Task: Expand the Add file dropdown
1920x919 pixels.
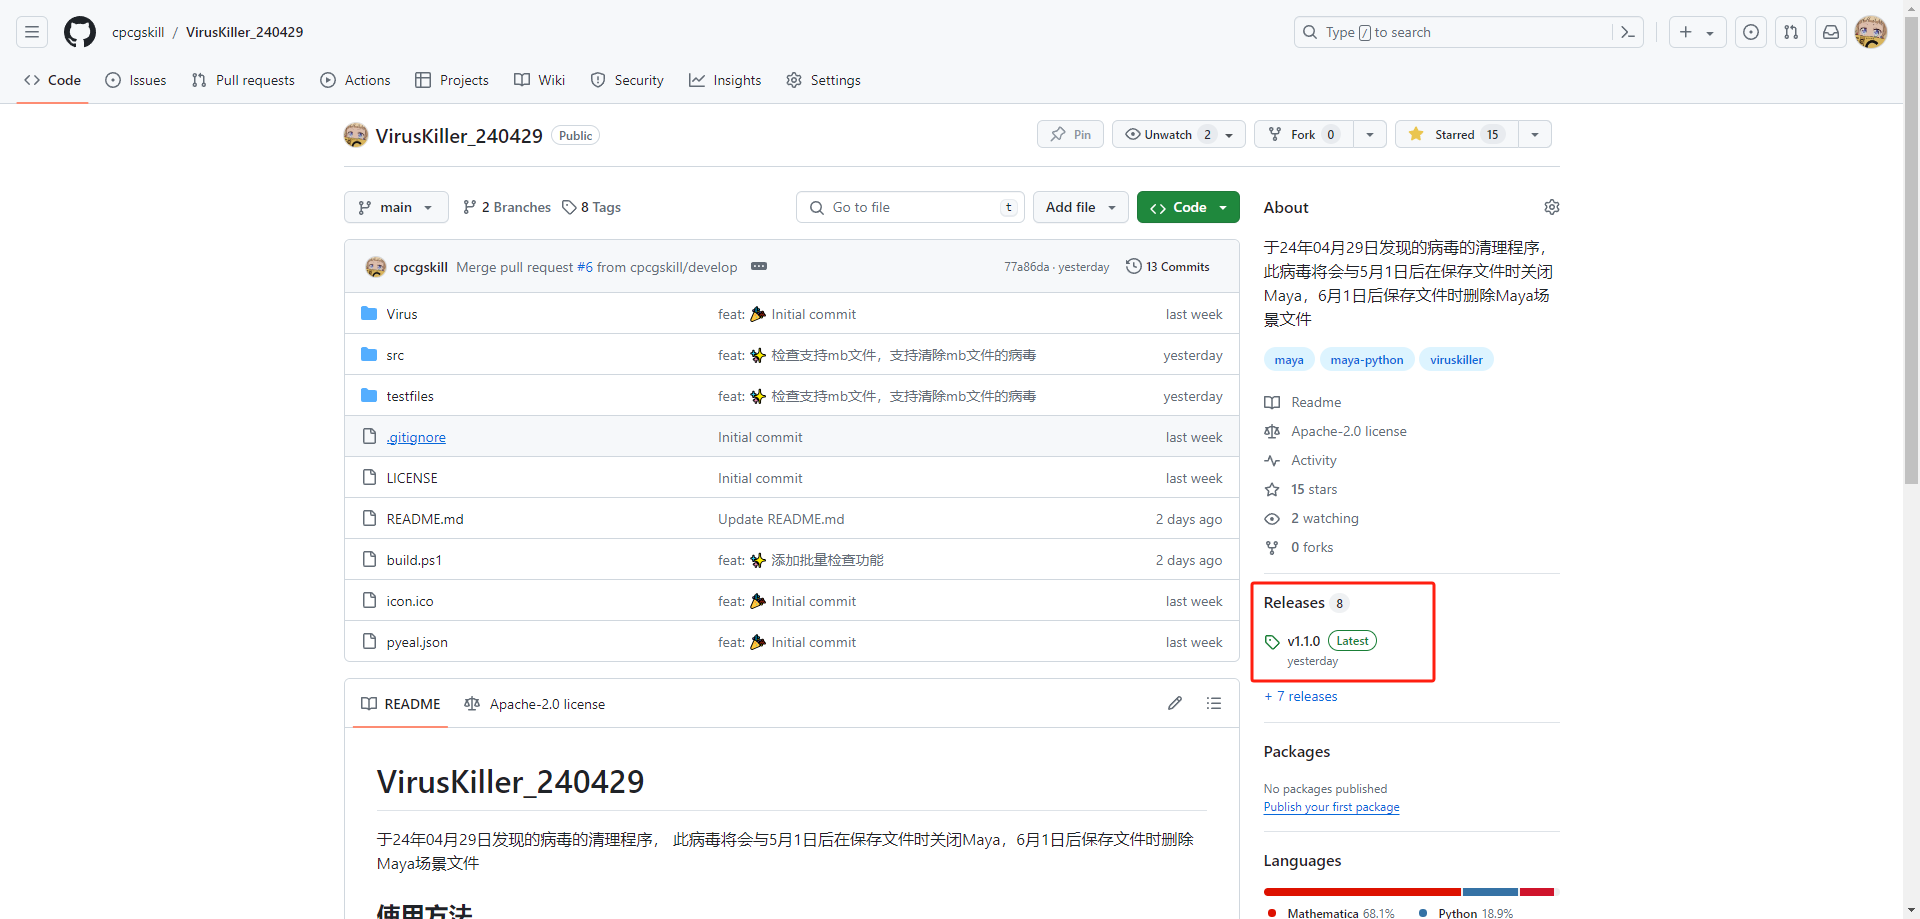Action: tap(1081, 207)
